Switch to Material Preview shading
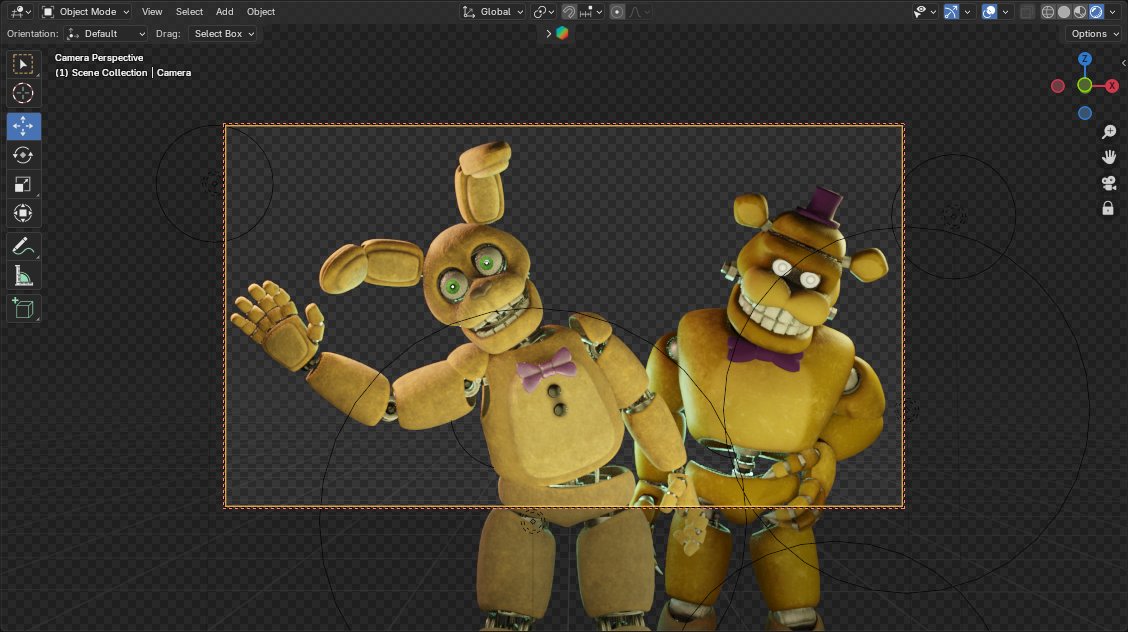The width and height of the screenshot is (1128, 632). point(1080,12)
